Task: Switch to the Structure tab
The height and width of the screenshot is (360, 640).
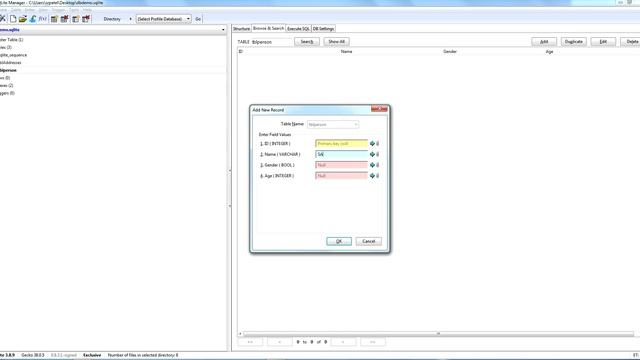Action: point(241,29)
